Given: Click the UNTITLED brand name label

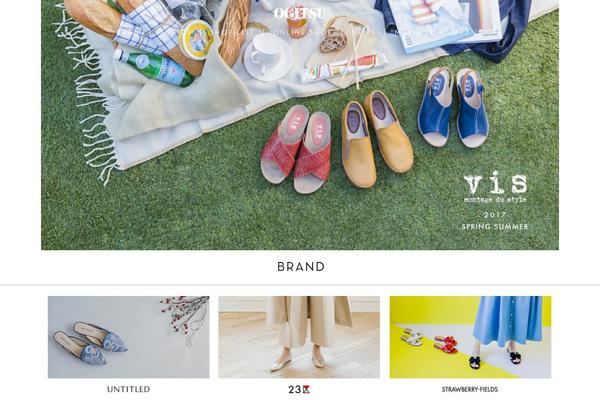Looking at the screenshot, I should coord(129,389).
